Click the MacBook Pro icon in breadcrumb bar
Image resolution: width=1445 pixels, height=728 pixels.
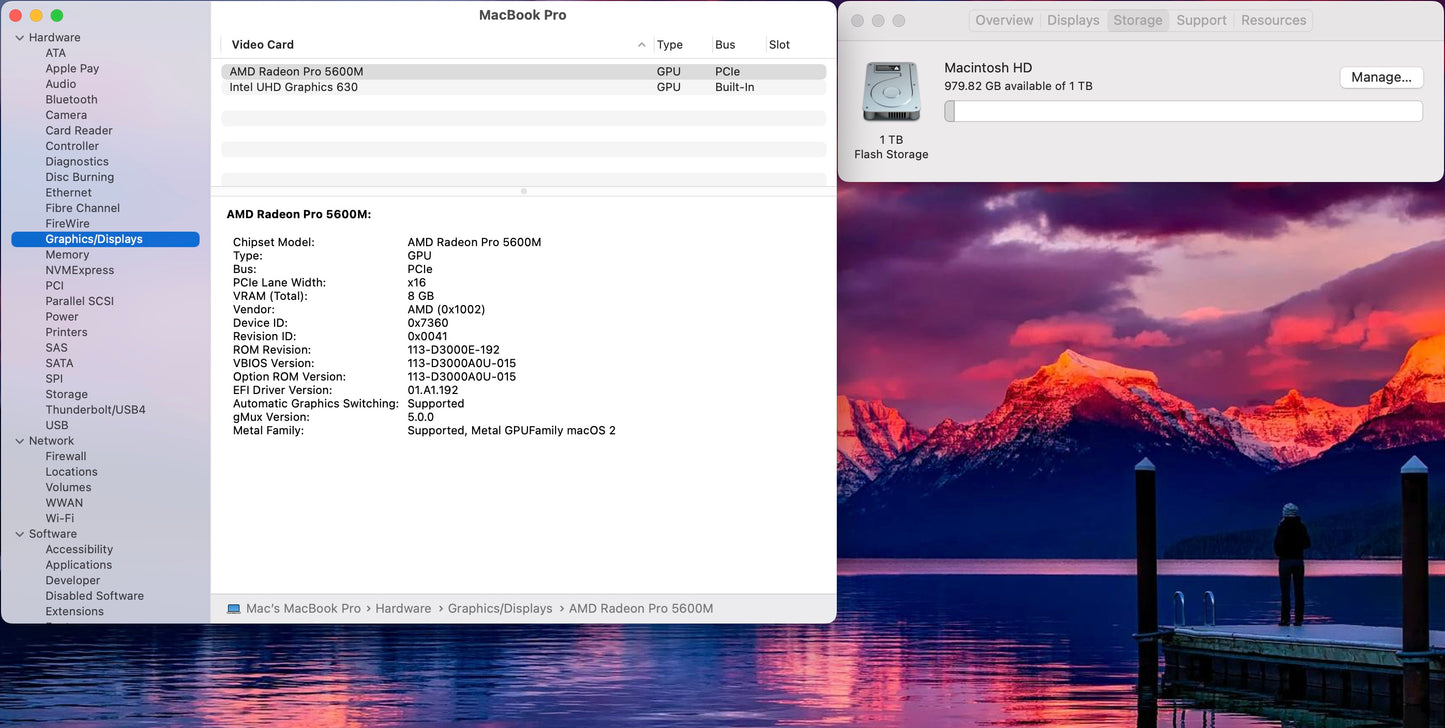click(233, 608)
